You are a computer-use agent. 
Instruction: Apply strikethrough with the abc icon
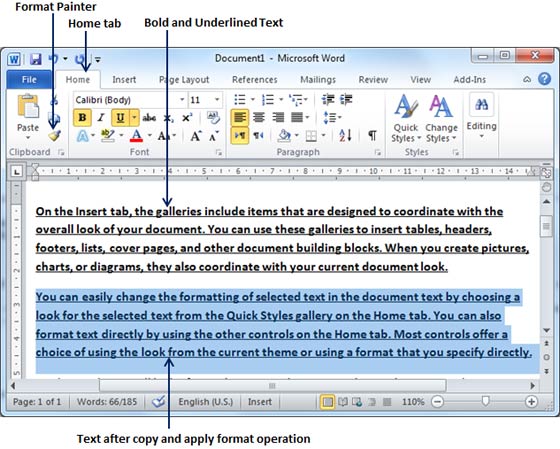(149, 118)
